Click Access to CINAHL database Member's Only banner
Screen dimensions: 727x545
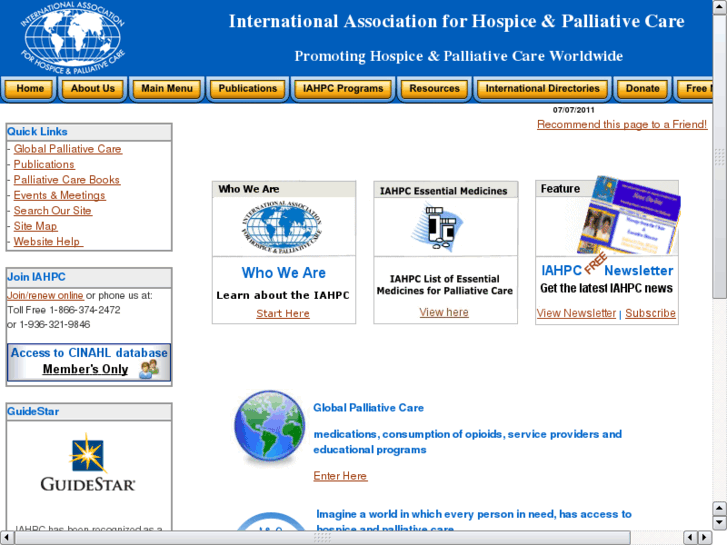(89, 362)
